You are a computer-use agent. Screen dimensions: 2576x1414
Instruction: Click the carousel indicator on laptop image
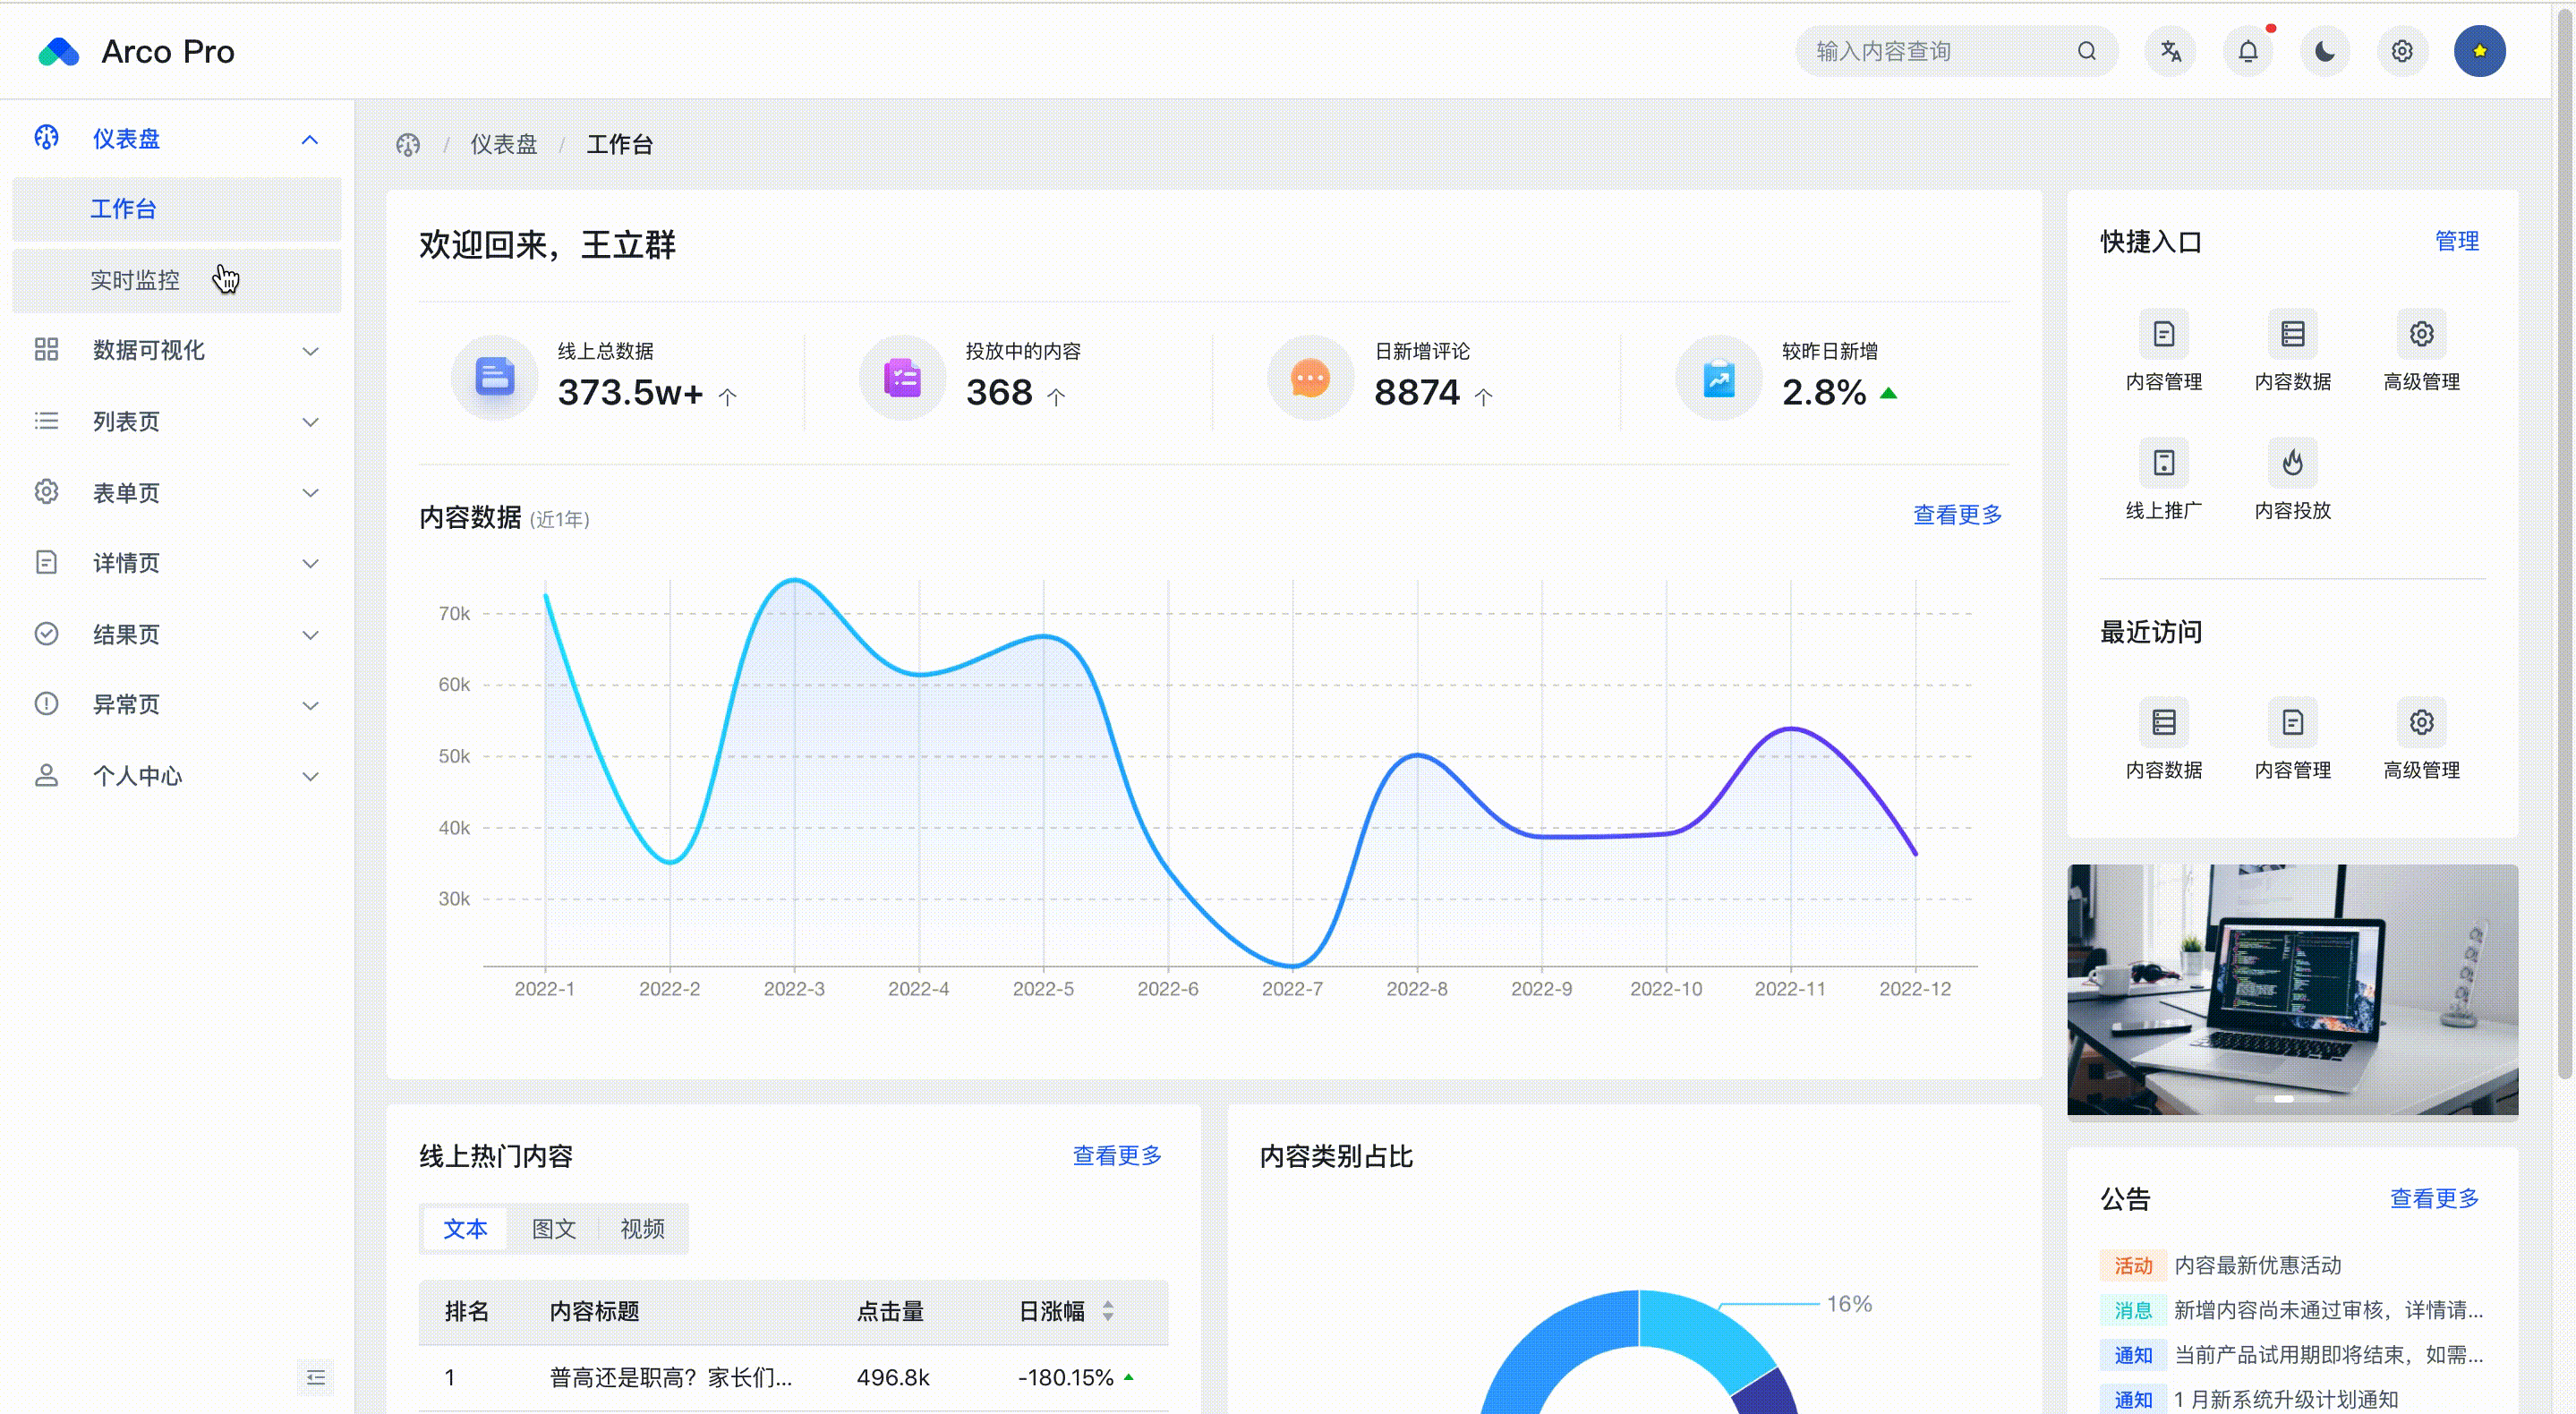tap(2283, 1099)
